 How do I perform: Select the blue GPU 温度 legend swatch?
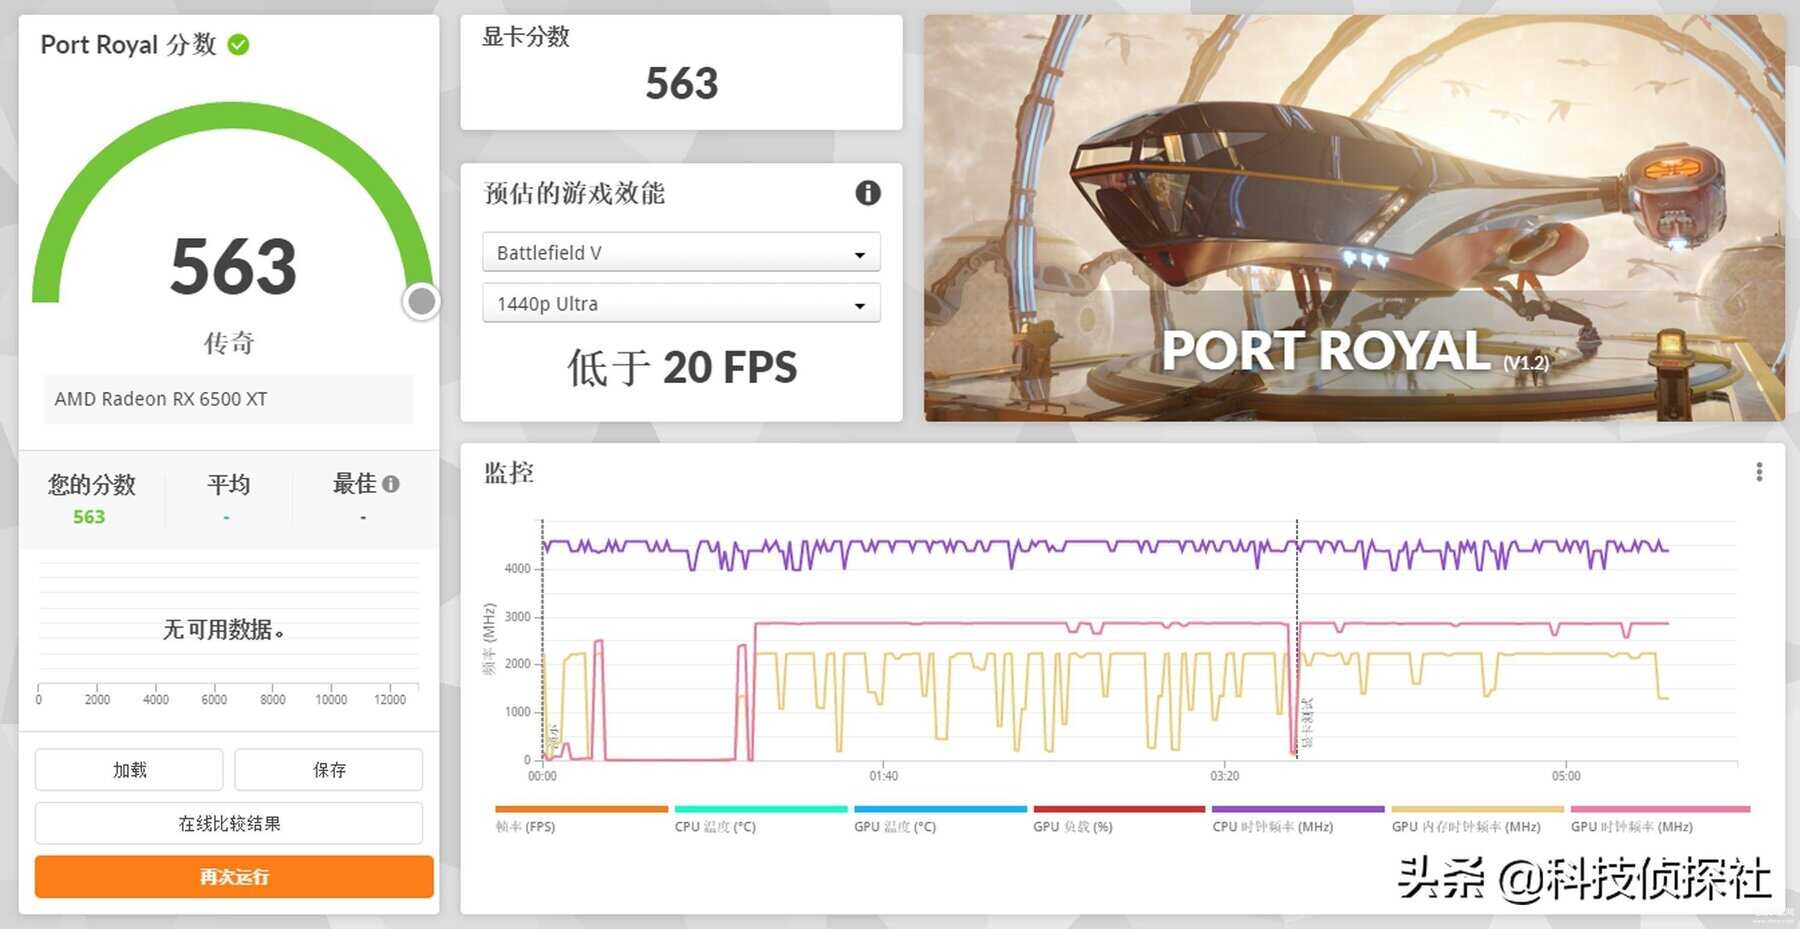(940, 809)
